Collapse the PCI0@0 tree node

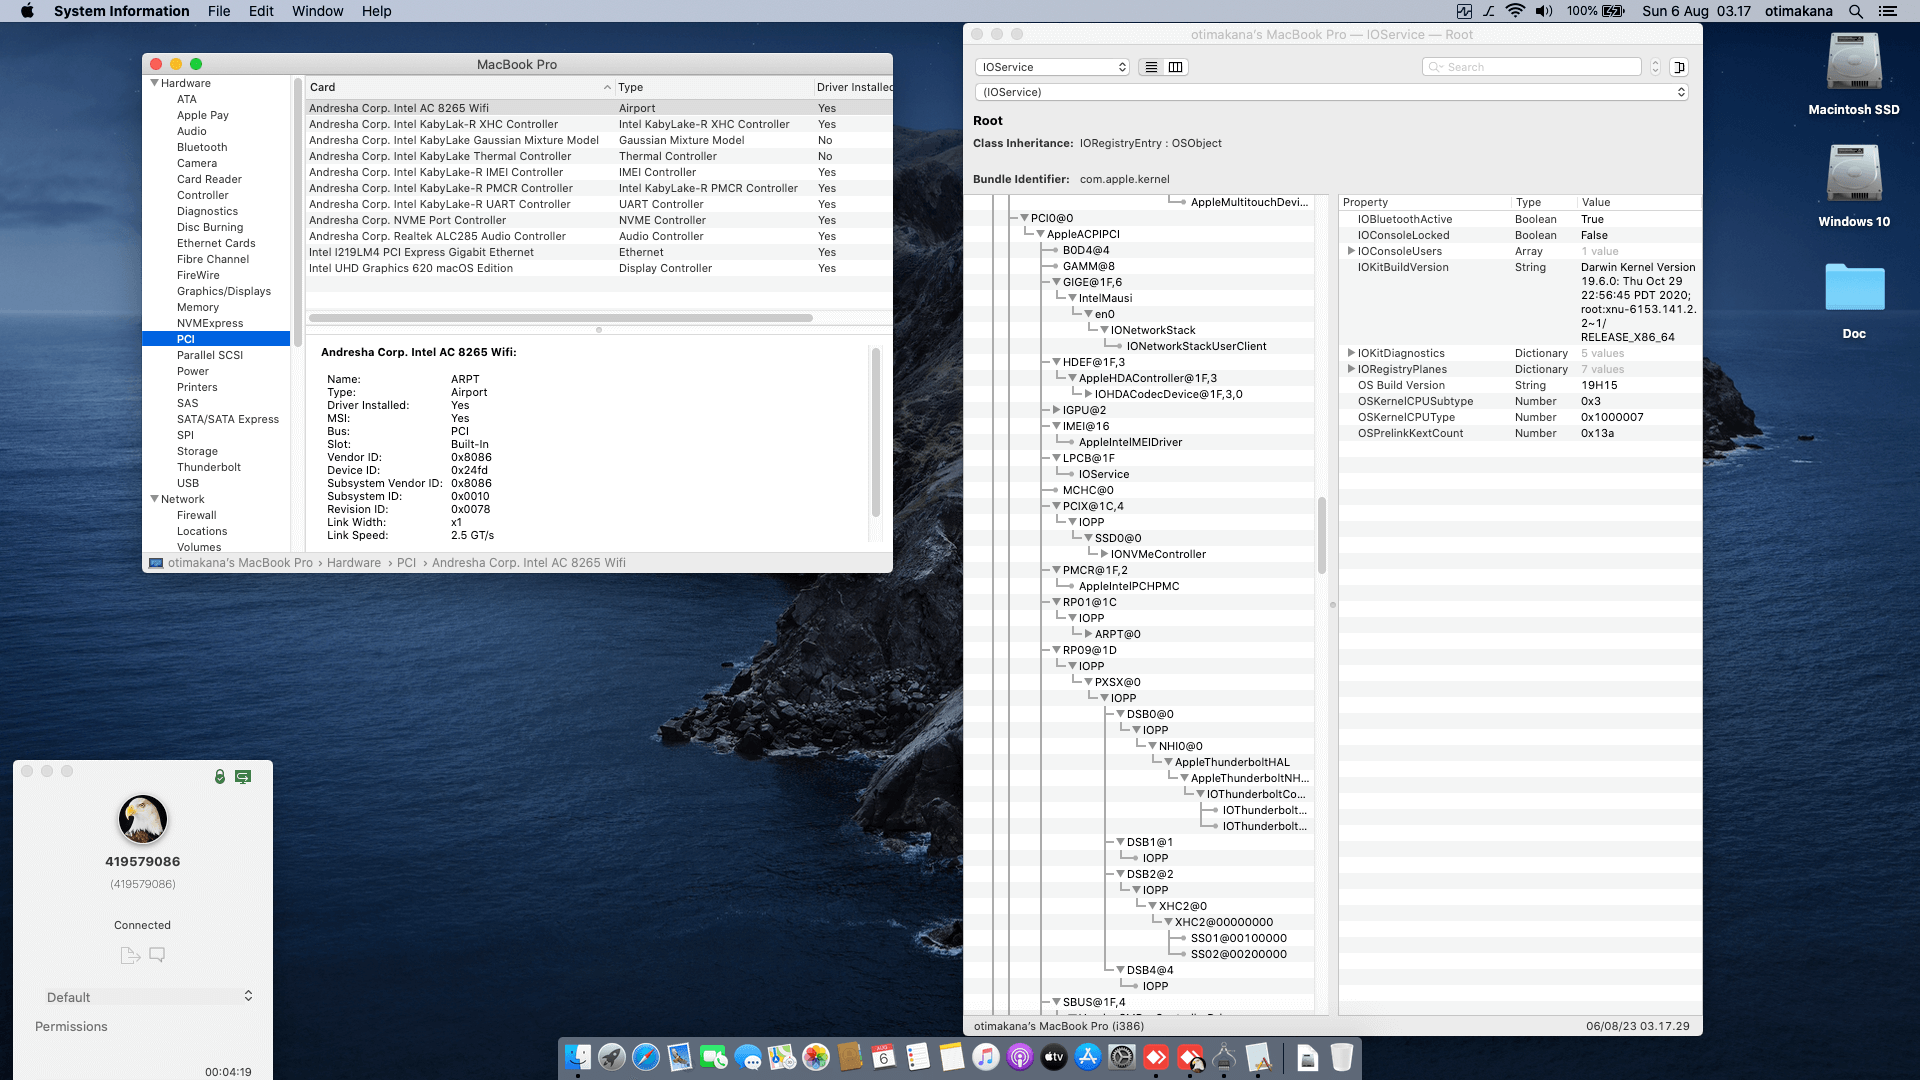1024,218
